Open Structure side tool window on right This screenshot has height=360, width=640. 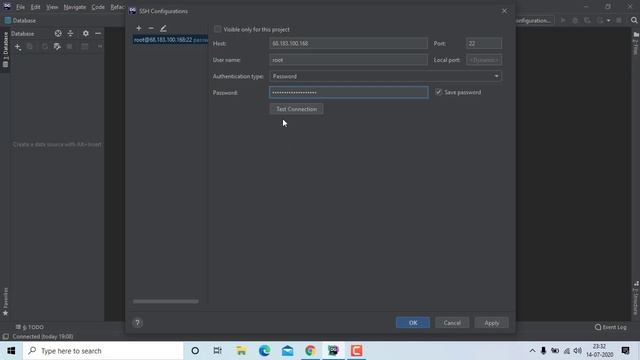tap(636, 298)
